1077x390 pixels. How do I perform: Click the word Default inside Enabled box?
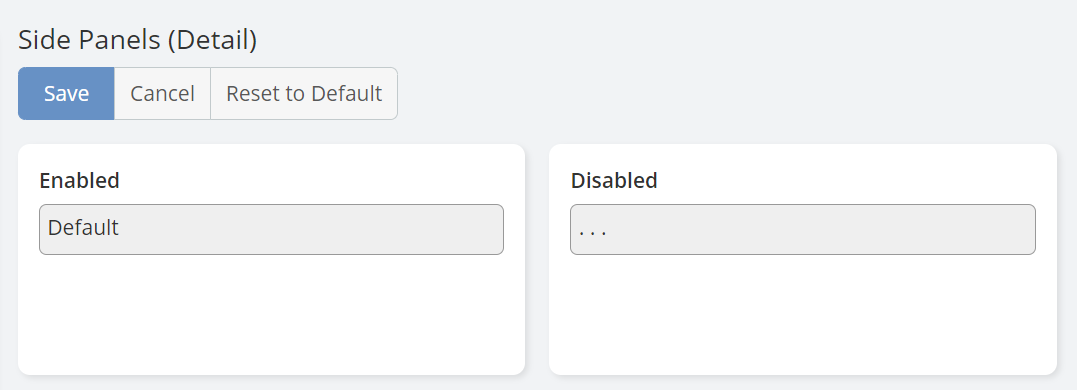(83, 227)
